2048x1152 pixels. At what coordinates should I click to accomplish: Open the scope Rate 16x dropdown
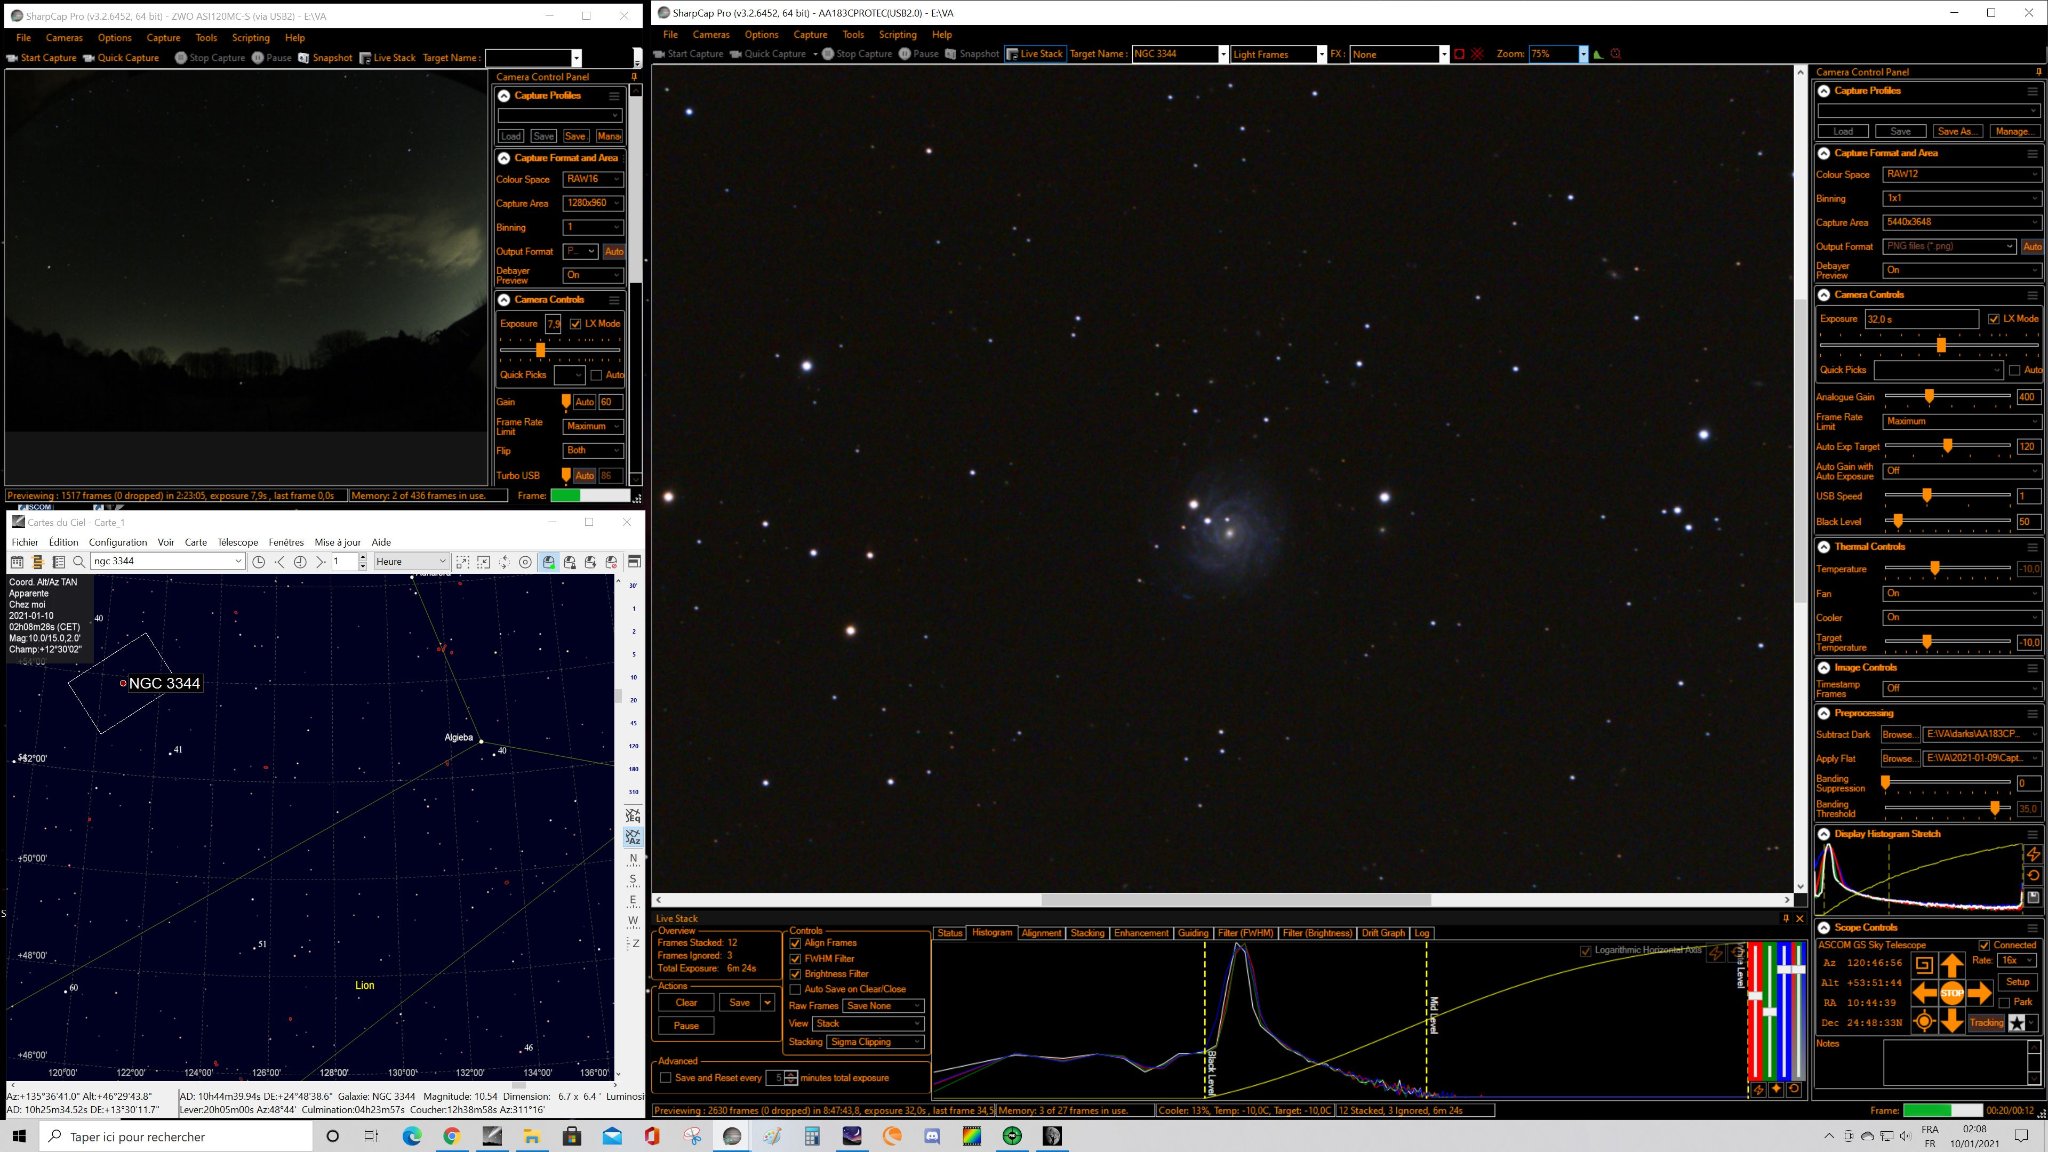point(2017,960)
